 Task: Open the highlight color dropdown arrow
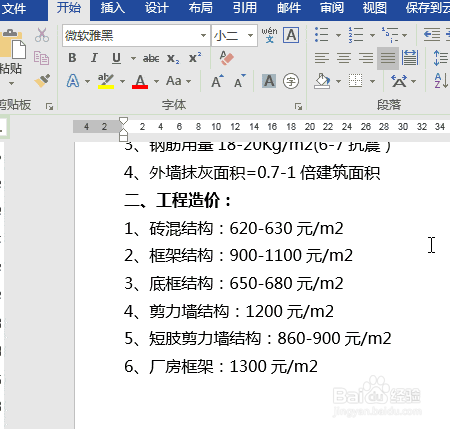[122, 81]
